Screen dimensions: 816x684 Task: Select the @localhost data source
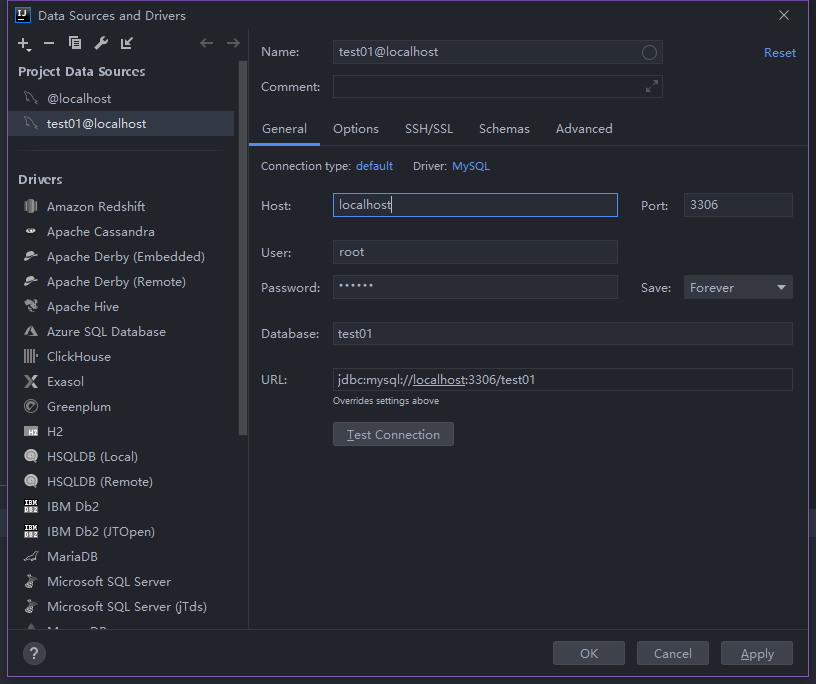[121, 98]
